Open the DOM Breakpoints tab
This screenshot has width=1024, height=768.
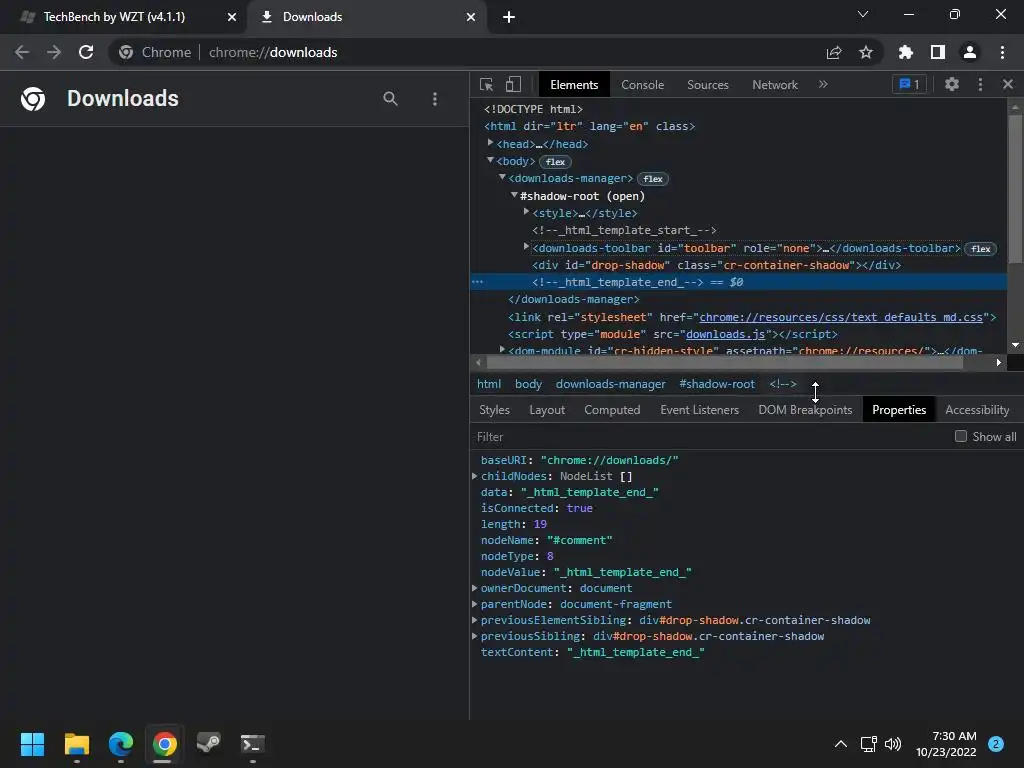[x=805, y=409]
